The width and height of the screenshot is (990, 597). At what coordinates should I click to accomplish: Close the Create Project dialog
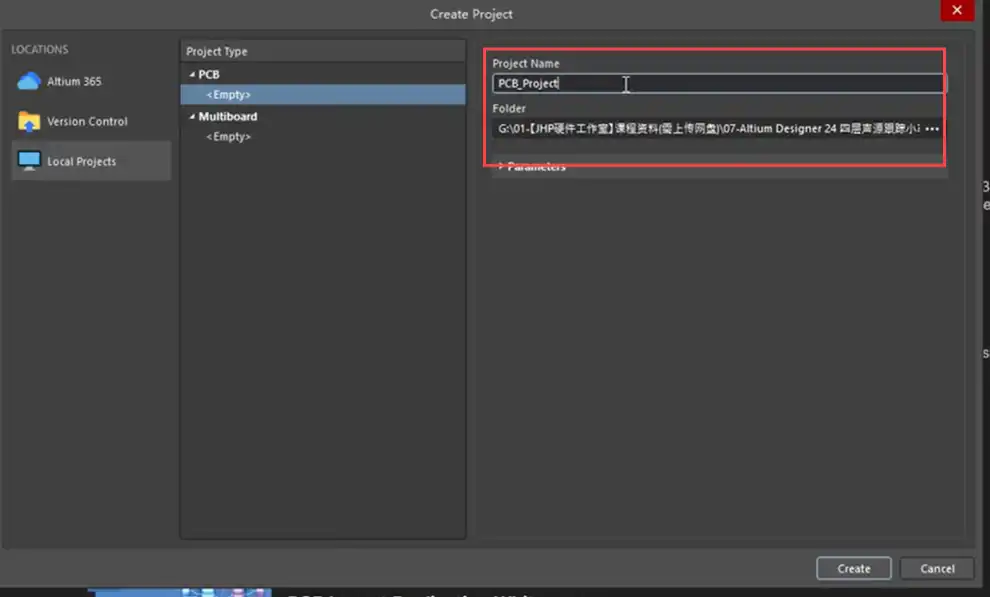pyautogui.click(x=957, y=11)
